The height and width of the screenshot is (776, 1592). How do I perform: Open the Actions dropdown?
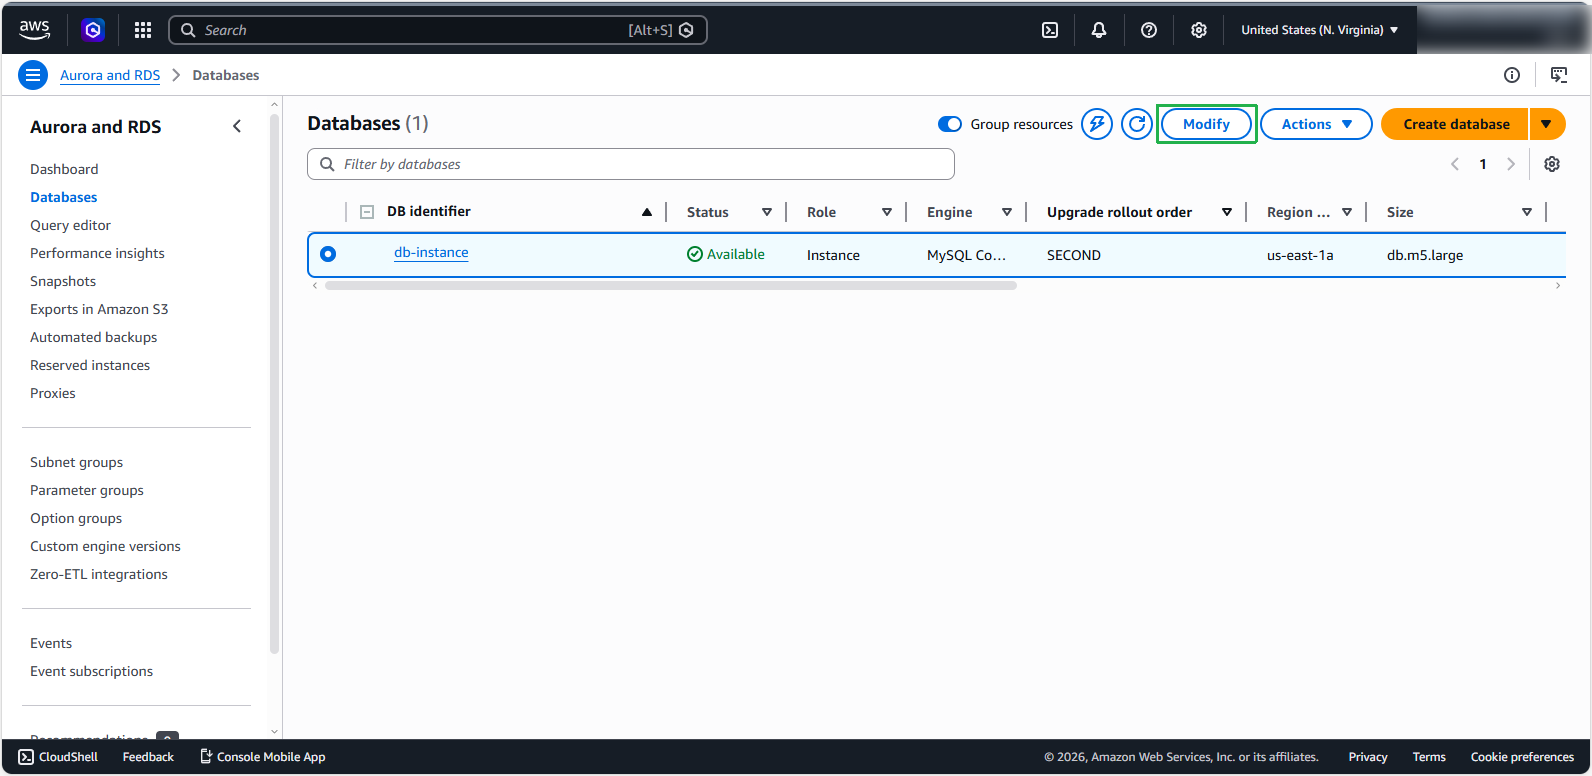[1316, 124]
